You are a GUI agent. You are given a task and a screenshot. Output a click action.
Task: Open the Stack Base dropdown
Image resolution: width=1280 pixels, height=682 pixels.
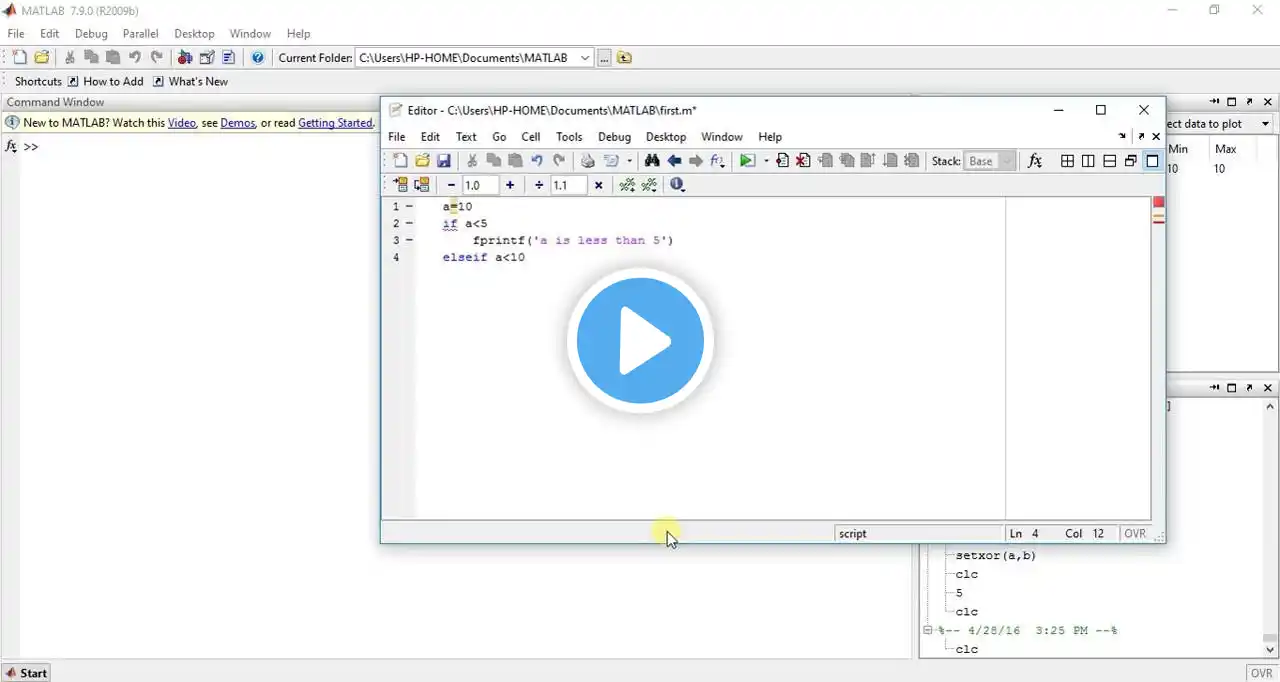pyautogui.click(x=990, y=161)
